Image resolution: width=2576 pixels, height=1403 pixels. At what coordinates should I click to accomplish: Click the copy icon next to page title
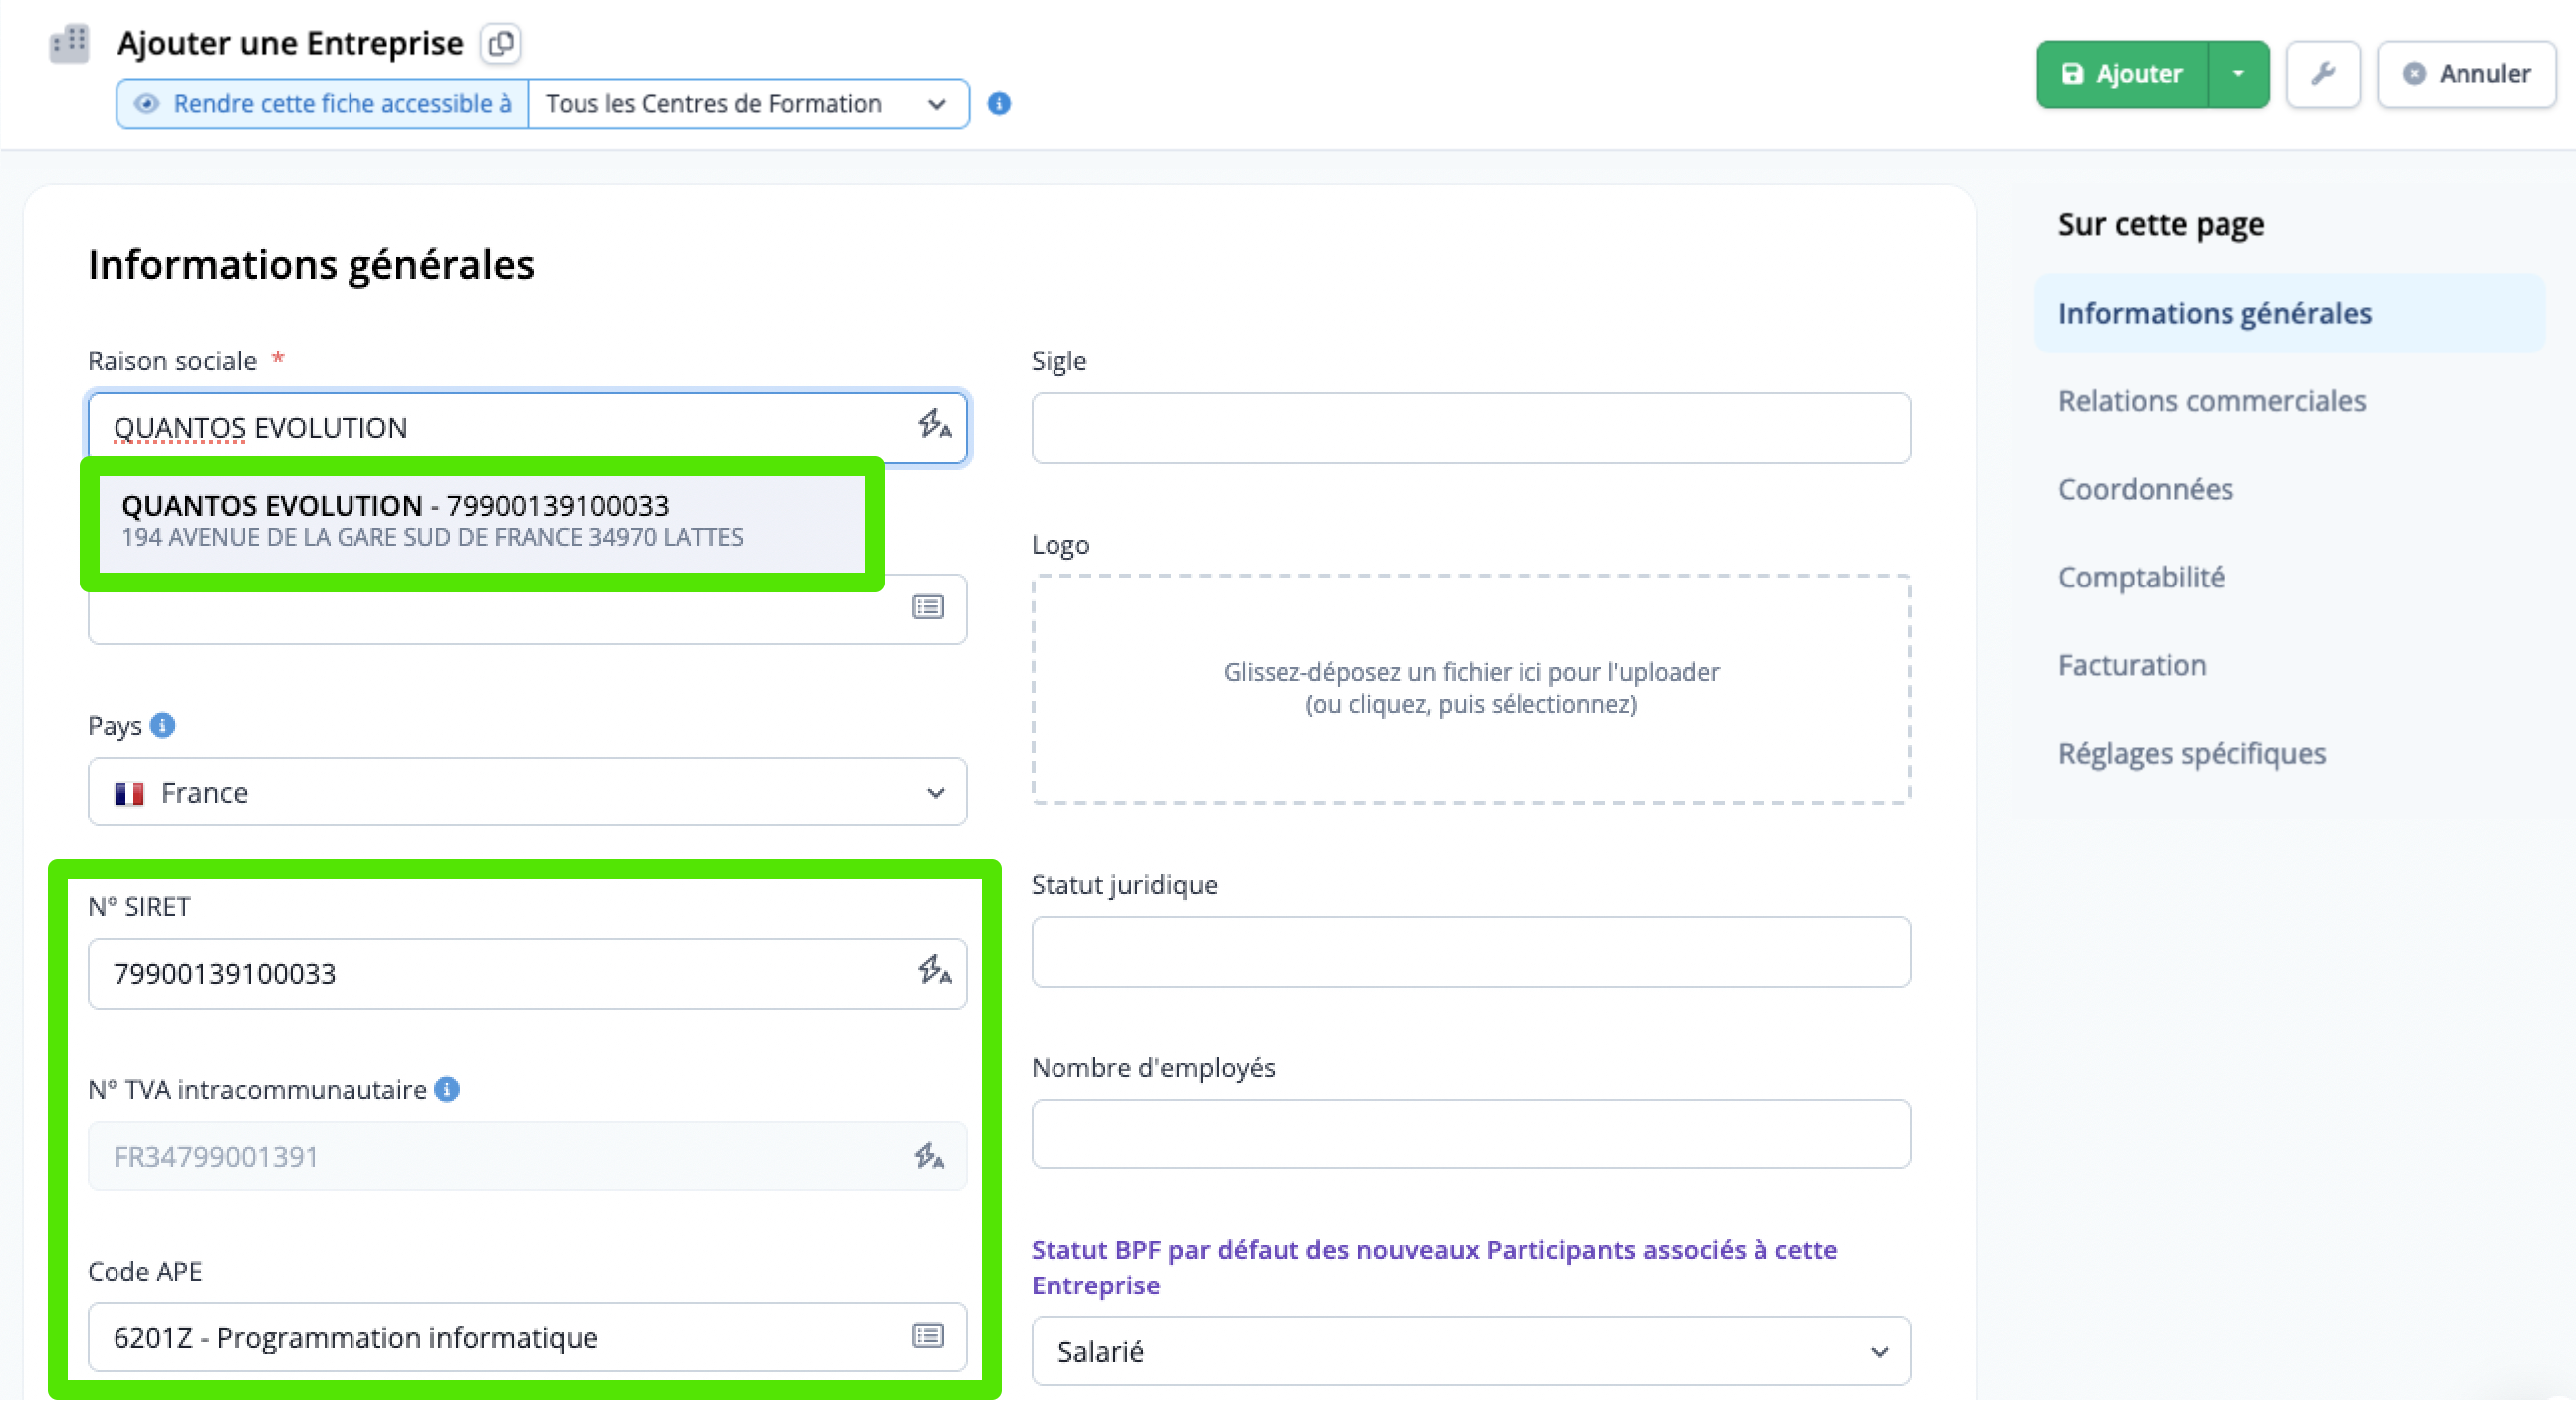500,43
